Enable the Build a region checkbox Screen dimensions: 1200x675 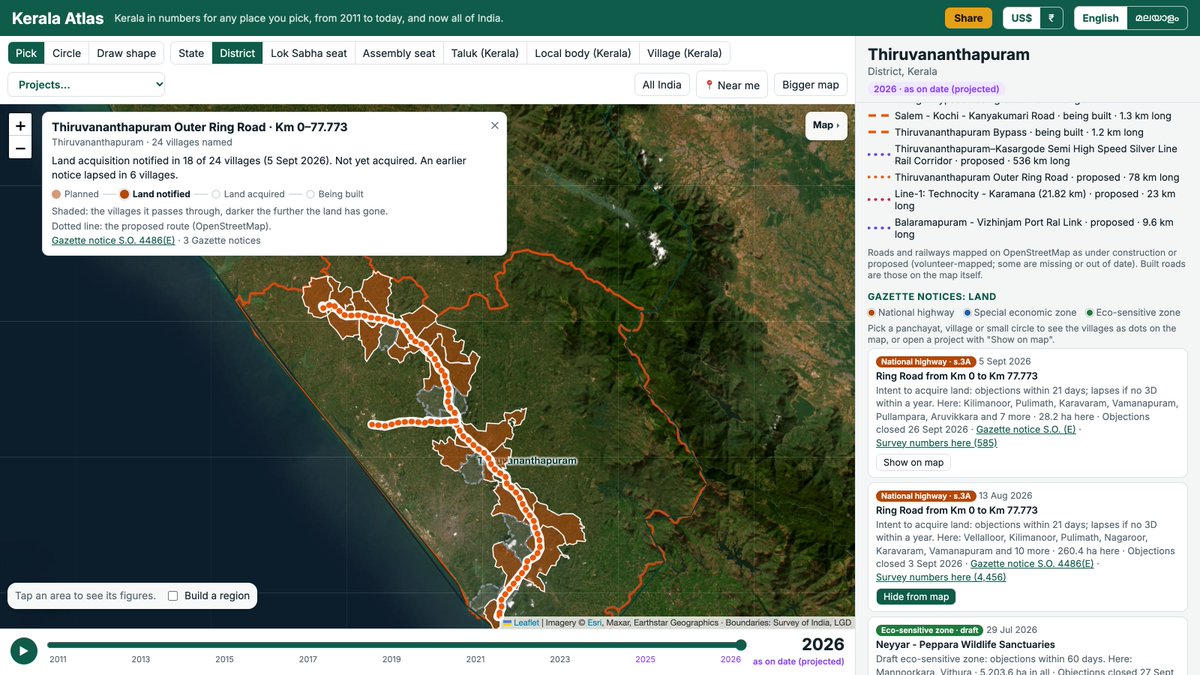[173, 596]
